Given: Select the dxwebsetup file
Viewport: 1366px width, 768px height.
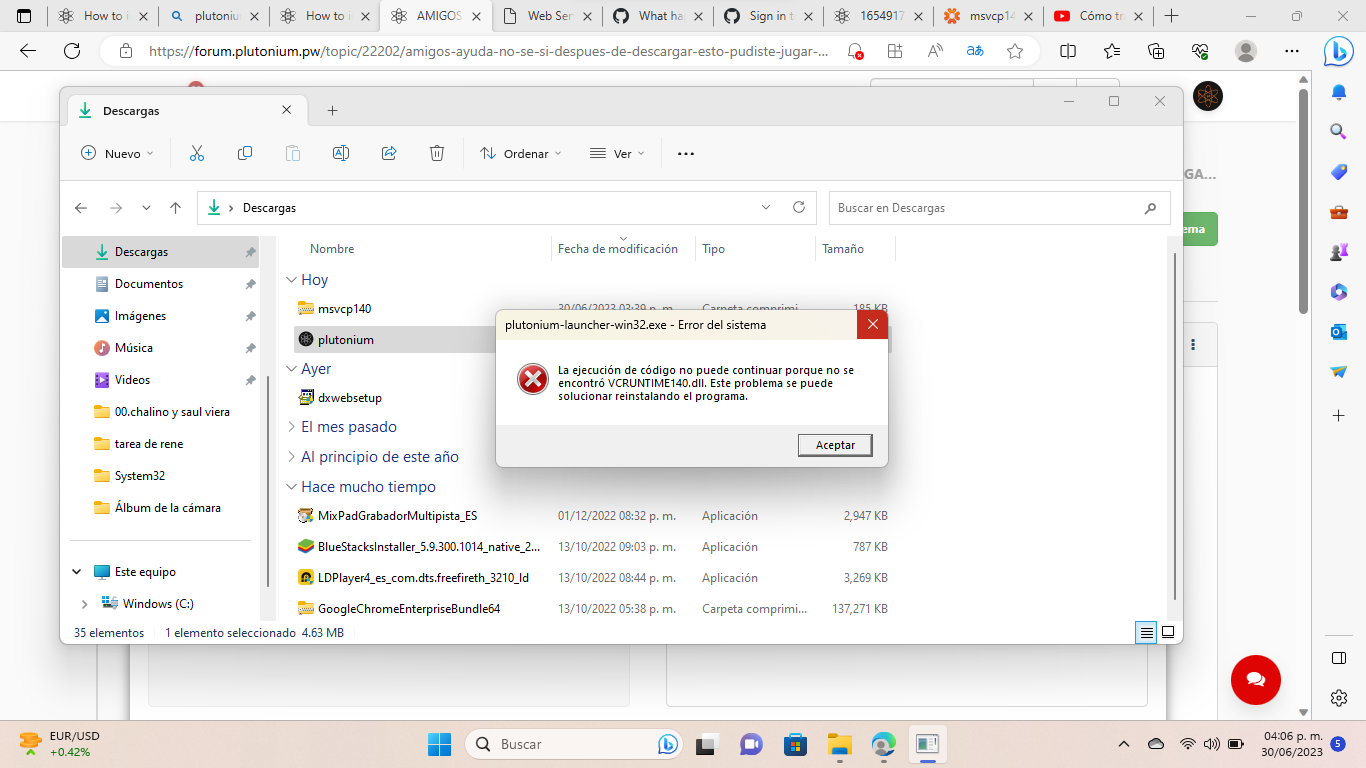Looking at the screenshot, I should (349, 398).
